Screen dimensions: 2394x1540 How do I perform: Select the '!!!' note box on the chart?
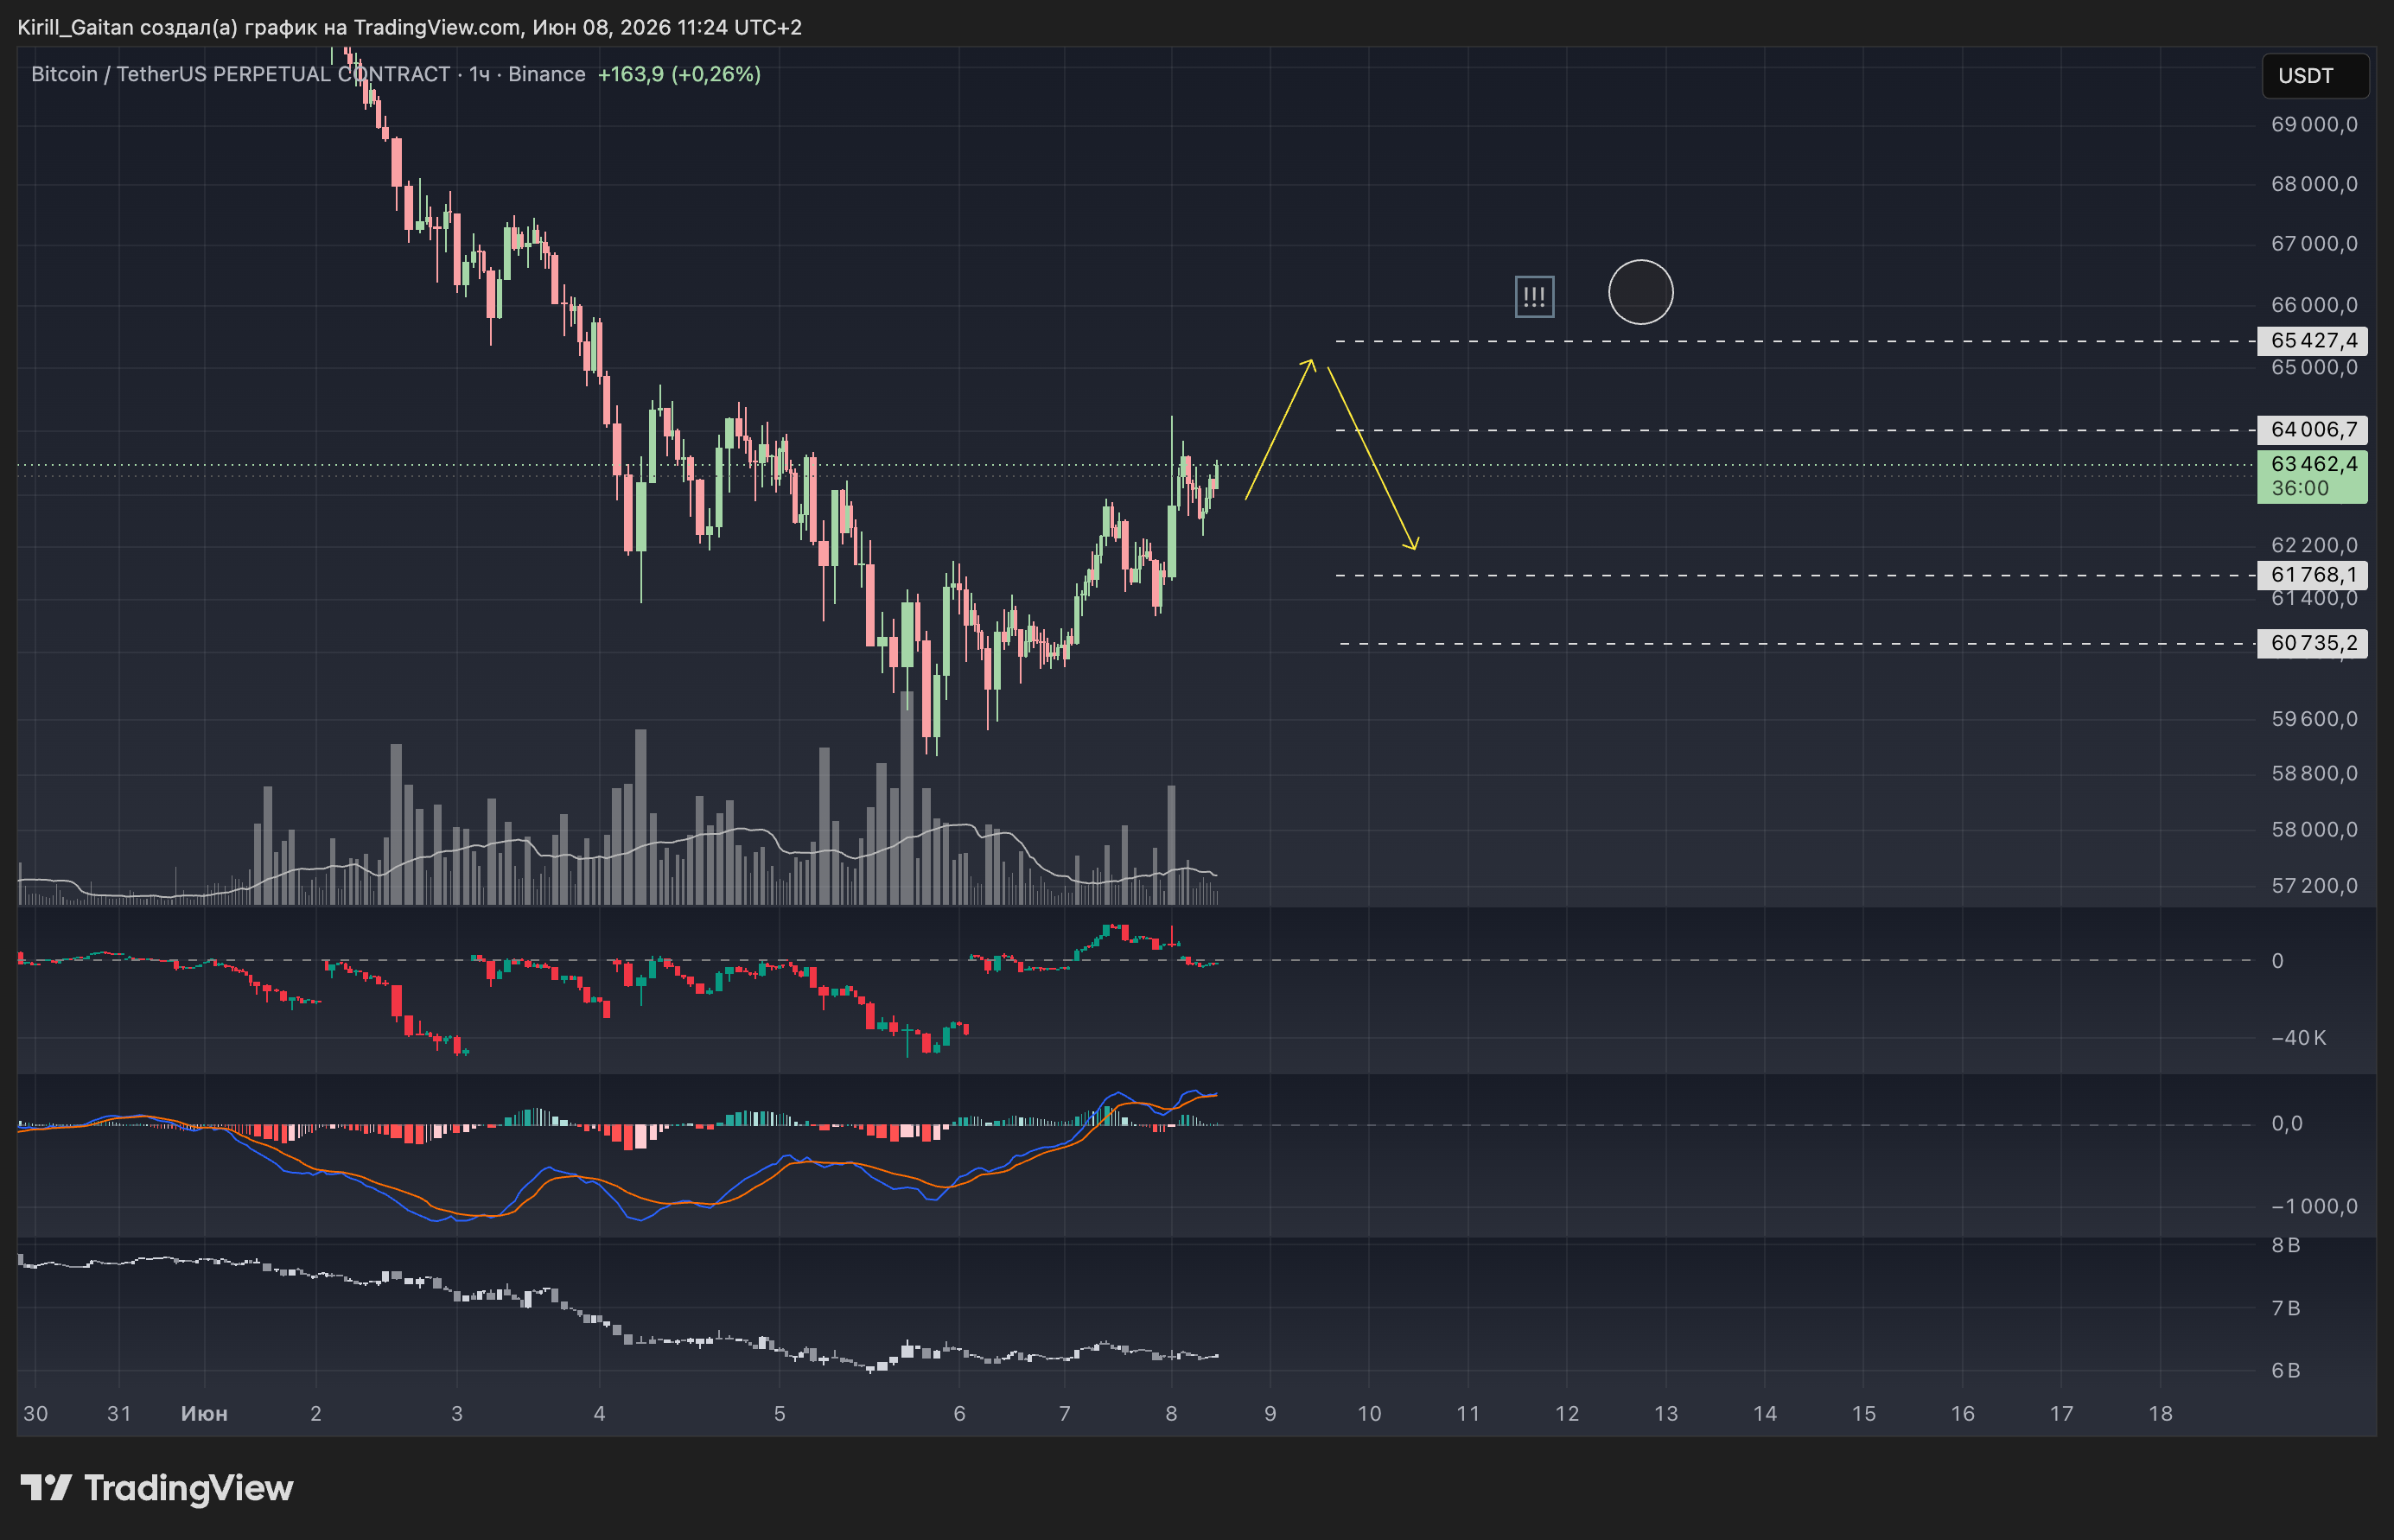(x=1534, y=297)
